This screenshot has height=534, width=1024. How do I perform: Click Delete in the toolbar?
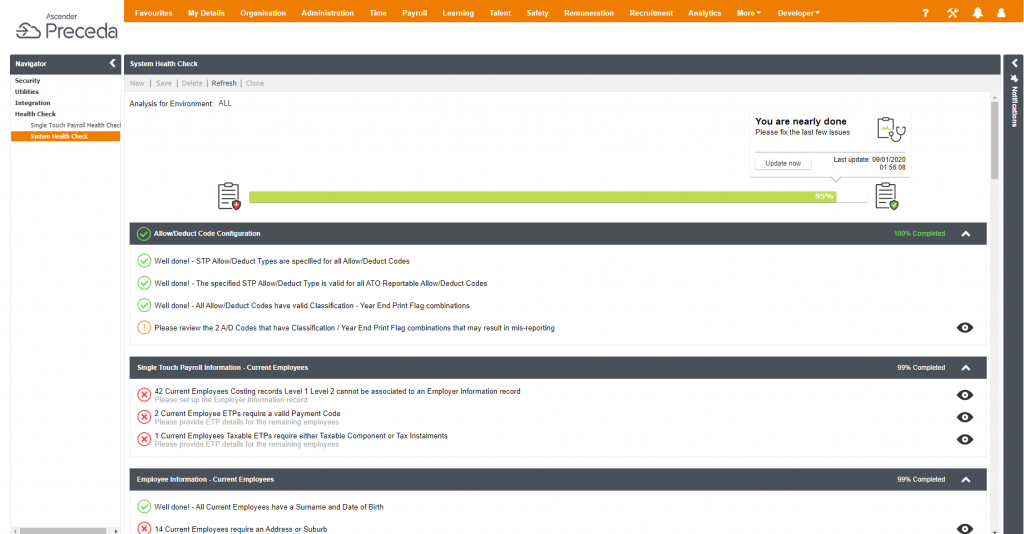192,83
